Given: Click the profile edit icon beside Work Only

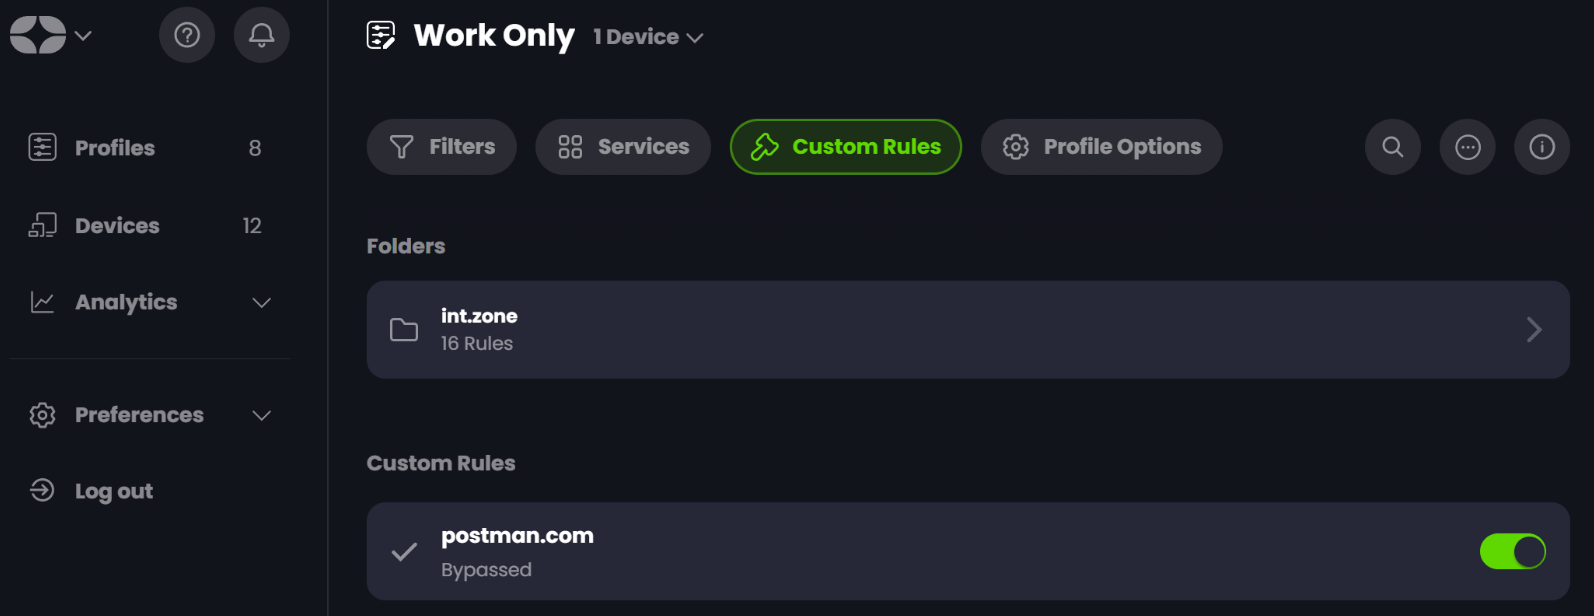Looking at the screenshot, I should [x=381, y=35].
